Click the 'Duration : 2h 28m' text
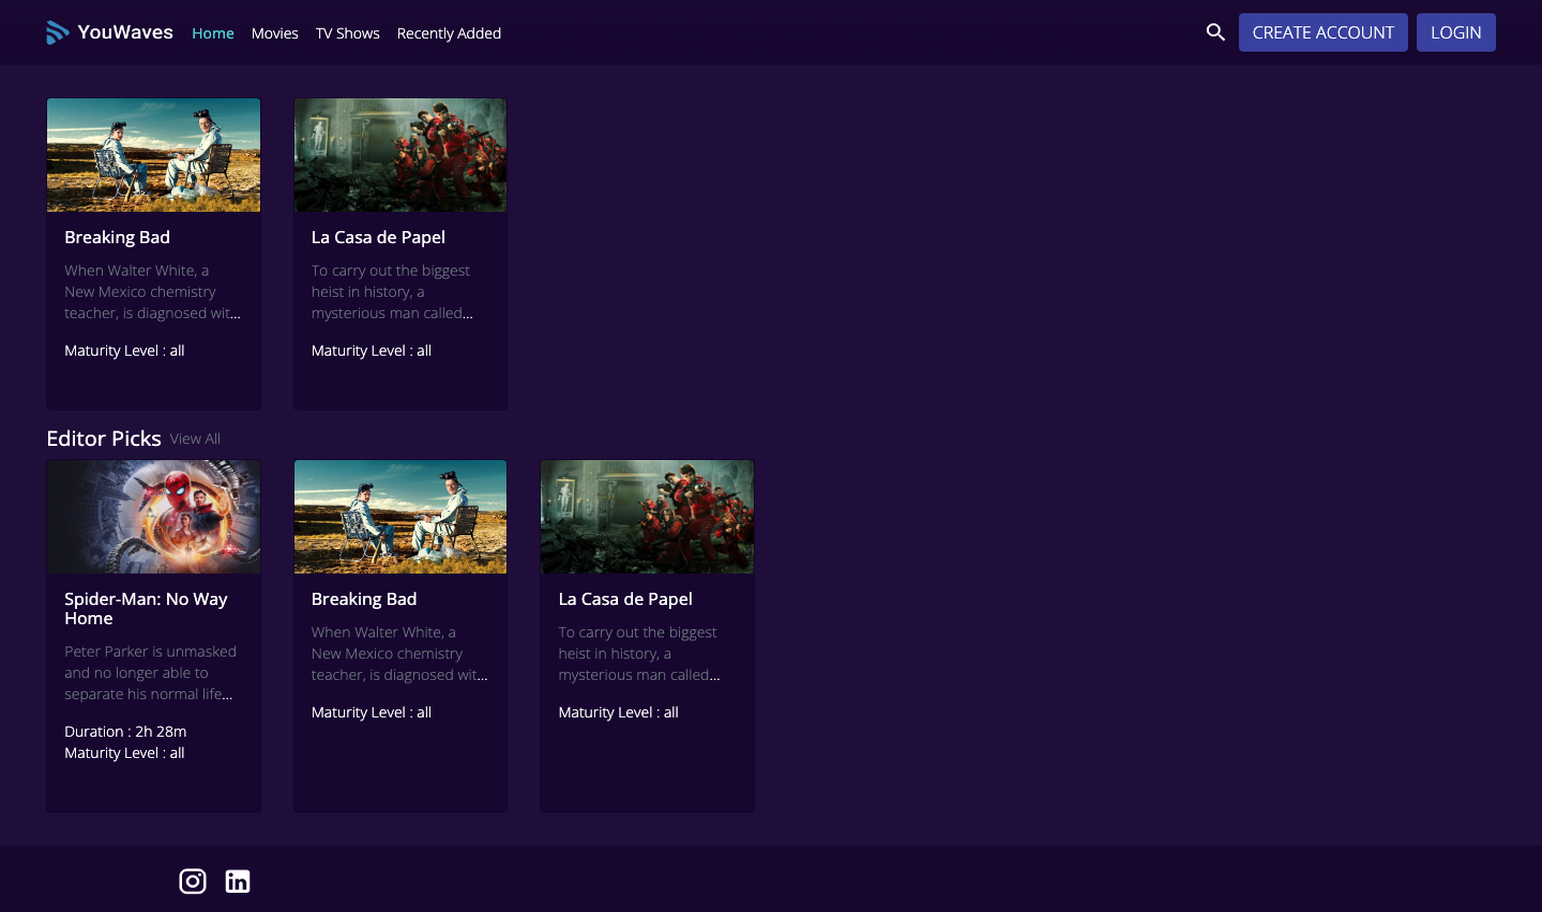The height and width of the screenshot is (912, 1542). [125, 731]
